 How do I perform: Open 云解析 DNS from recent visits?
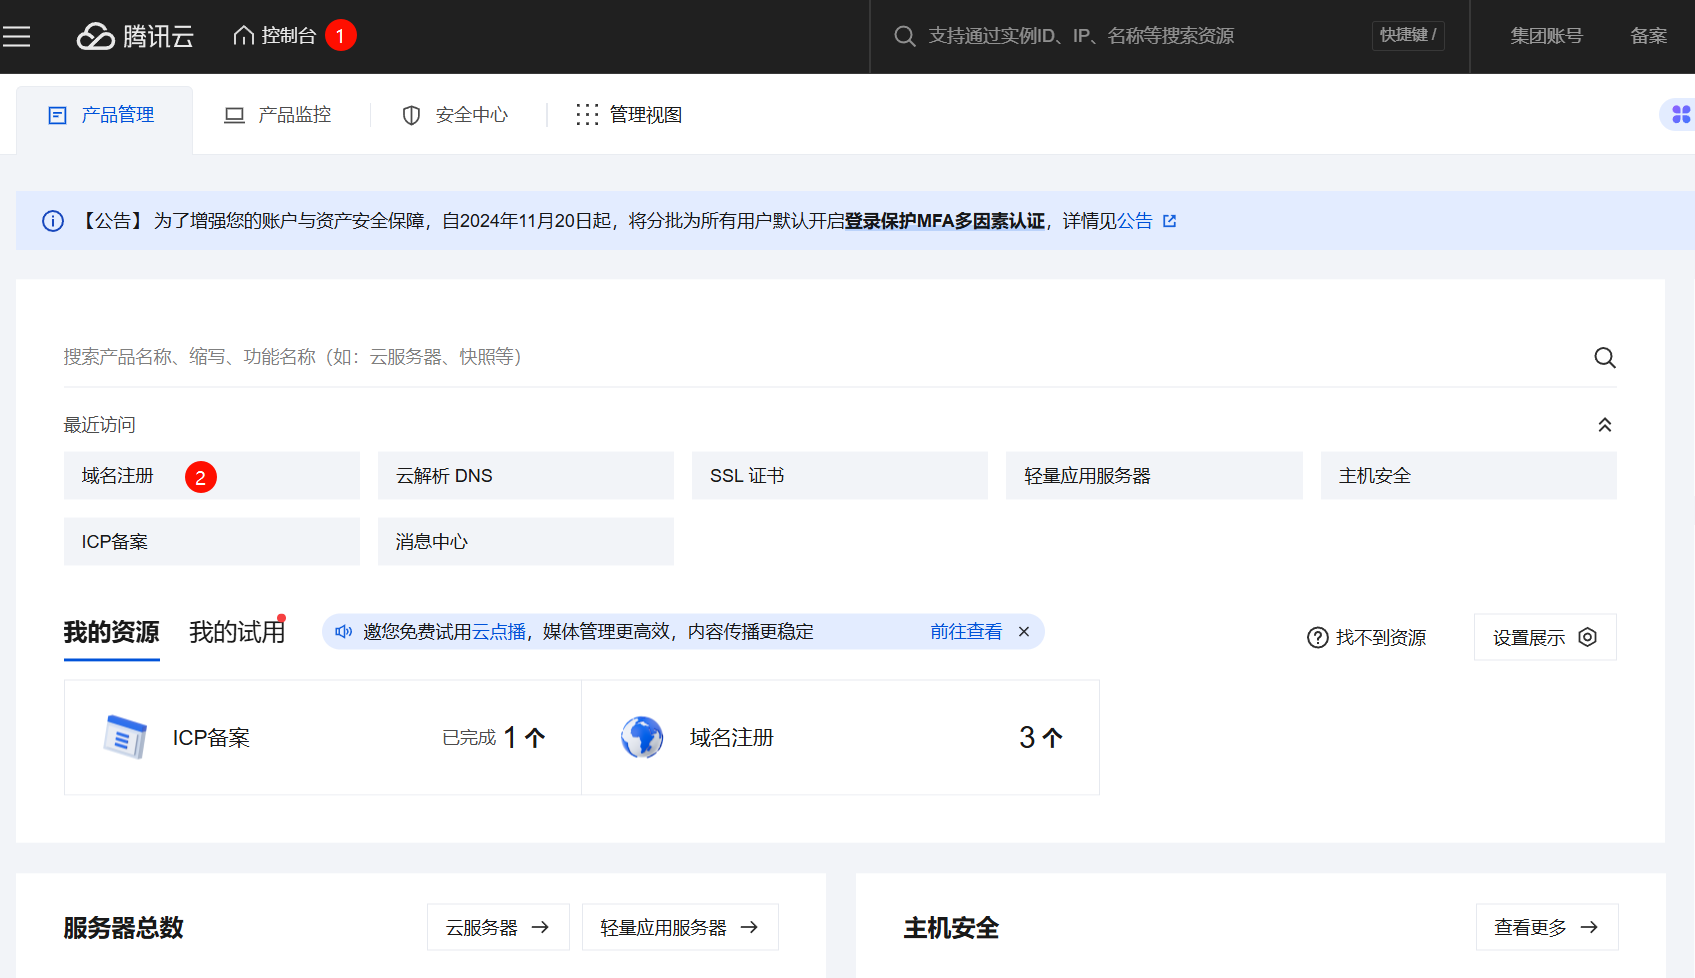point(526,476)
